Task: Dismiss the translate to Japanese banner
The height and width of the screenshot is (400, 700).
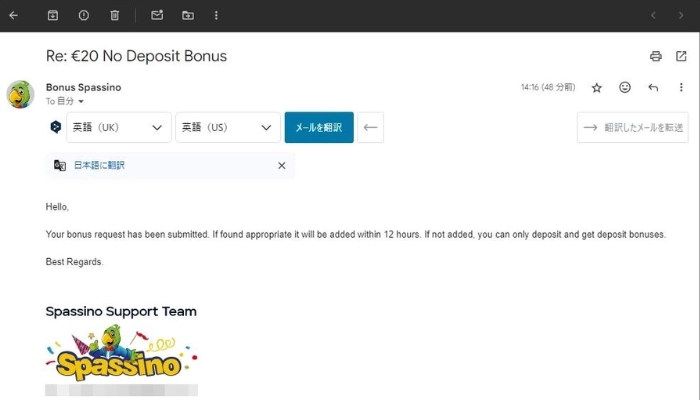Action: pyautogui.click(x=281, y=165)
